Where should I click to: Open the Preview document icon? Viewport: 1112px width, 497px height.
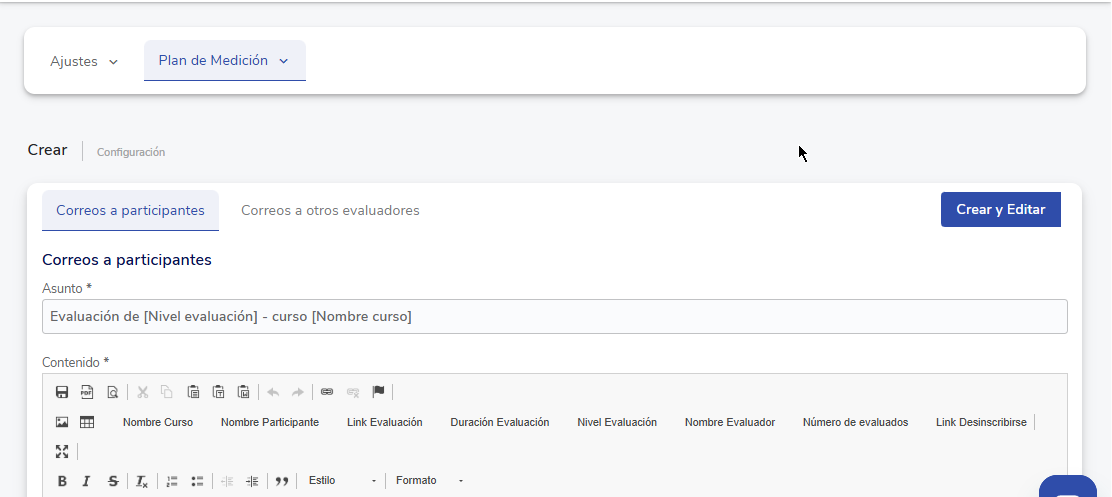[112, 392]
